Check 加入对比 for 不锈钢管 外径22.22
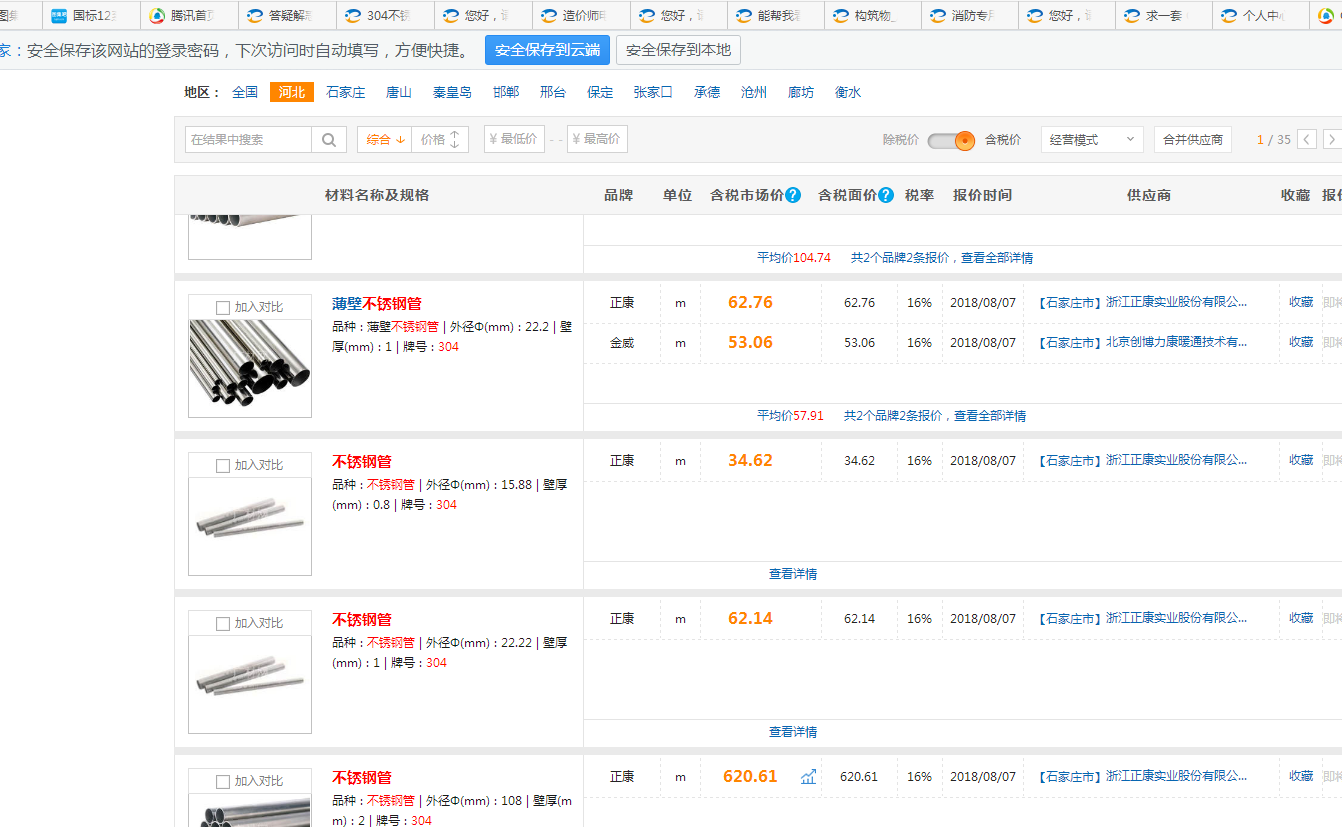 (x=223, y=624)
